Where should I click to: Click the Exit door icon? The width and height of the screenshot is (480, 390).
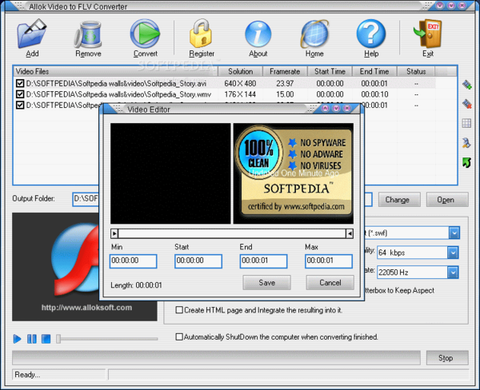point(428,33)
